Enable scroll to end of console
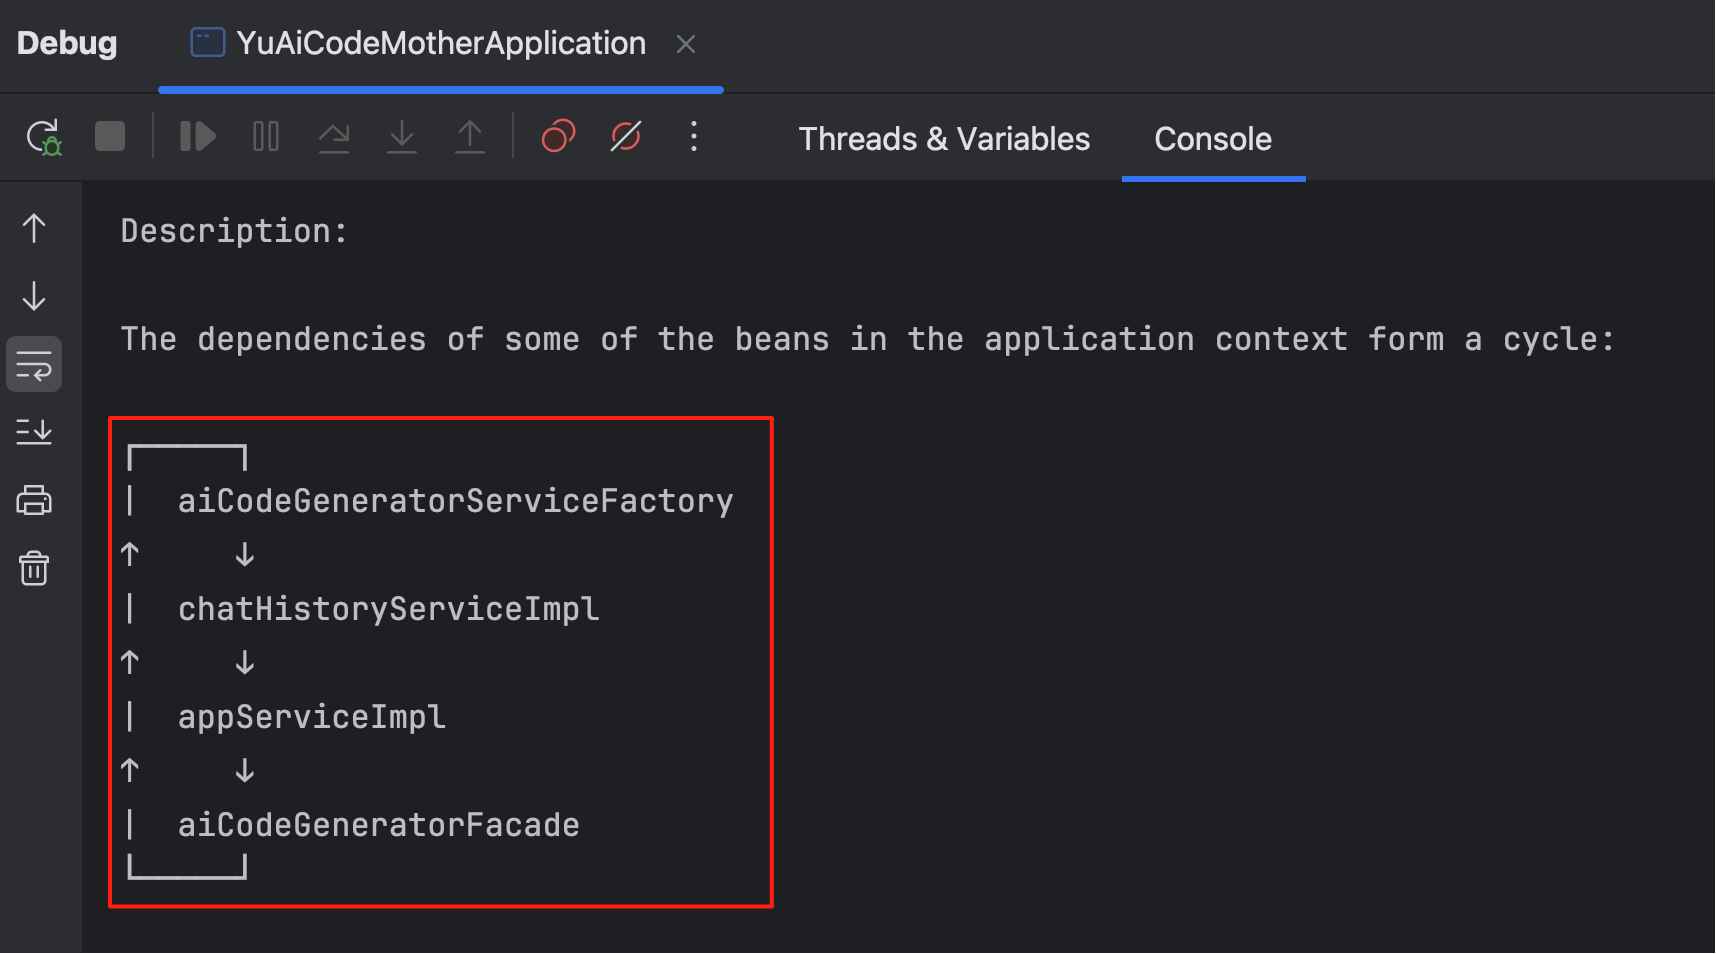 pos(34,432)
